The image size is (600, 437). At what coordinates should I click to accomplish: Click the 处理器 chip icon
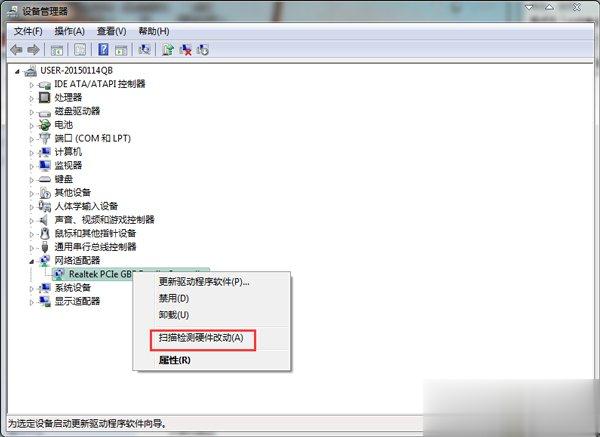(x=45, y=98)
